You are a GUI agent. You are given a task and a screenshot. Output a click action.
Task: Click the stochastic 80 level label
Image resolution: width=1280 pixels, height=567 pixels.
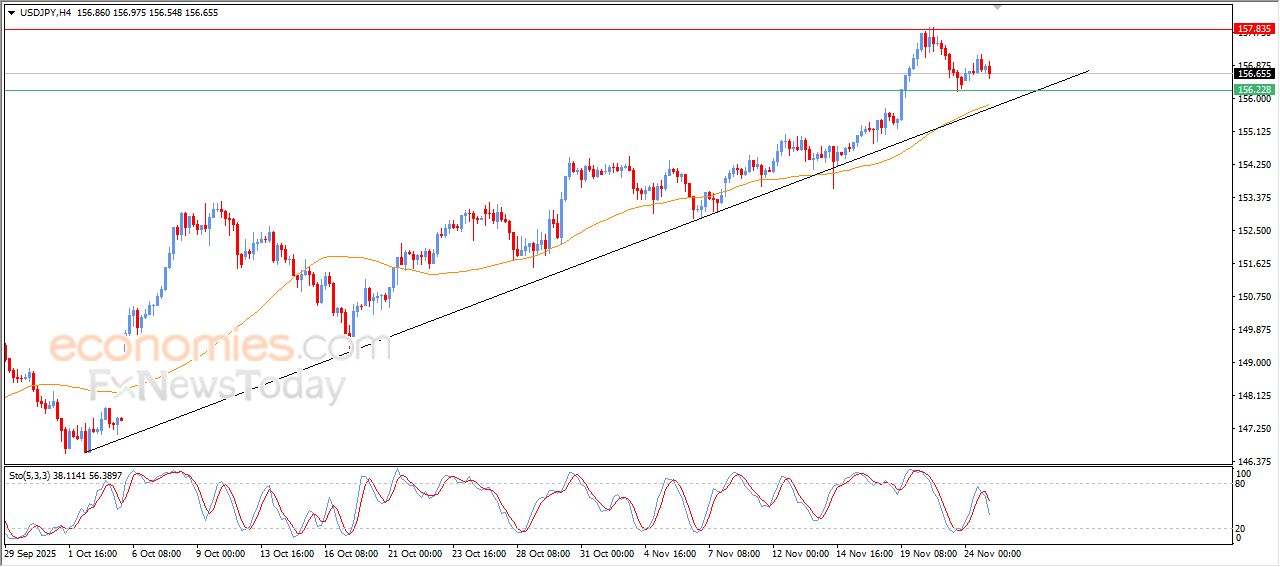1242,484
